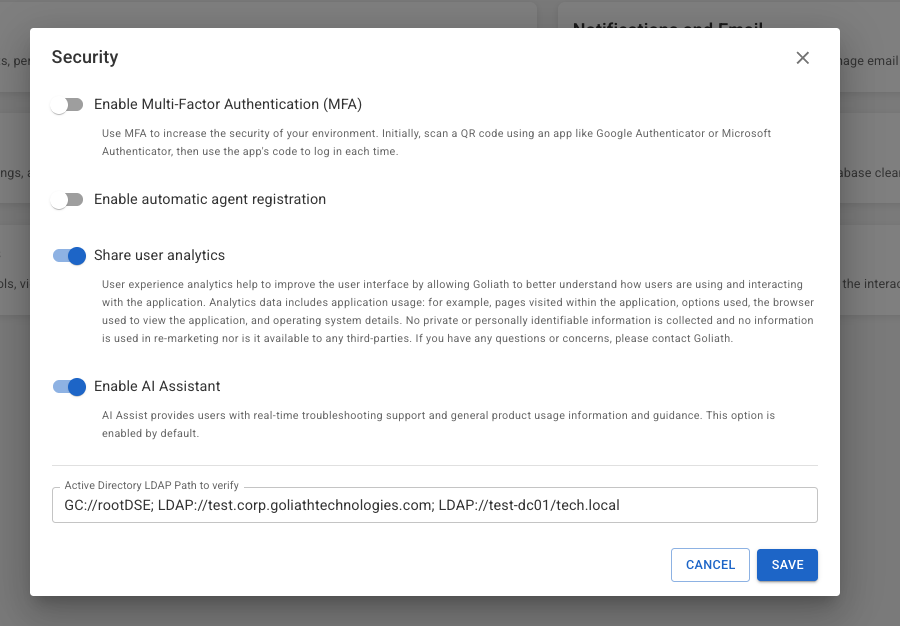Toggle off Enable AI Assistant
Image resolution: width=900 pixels, height=626 pixels.
pyautogui.click(x=69, y=387)
